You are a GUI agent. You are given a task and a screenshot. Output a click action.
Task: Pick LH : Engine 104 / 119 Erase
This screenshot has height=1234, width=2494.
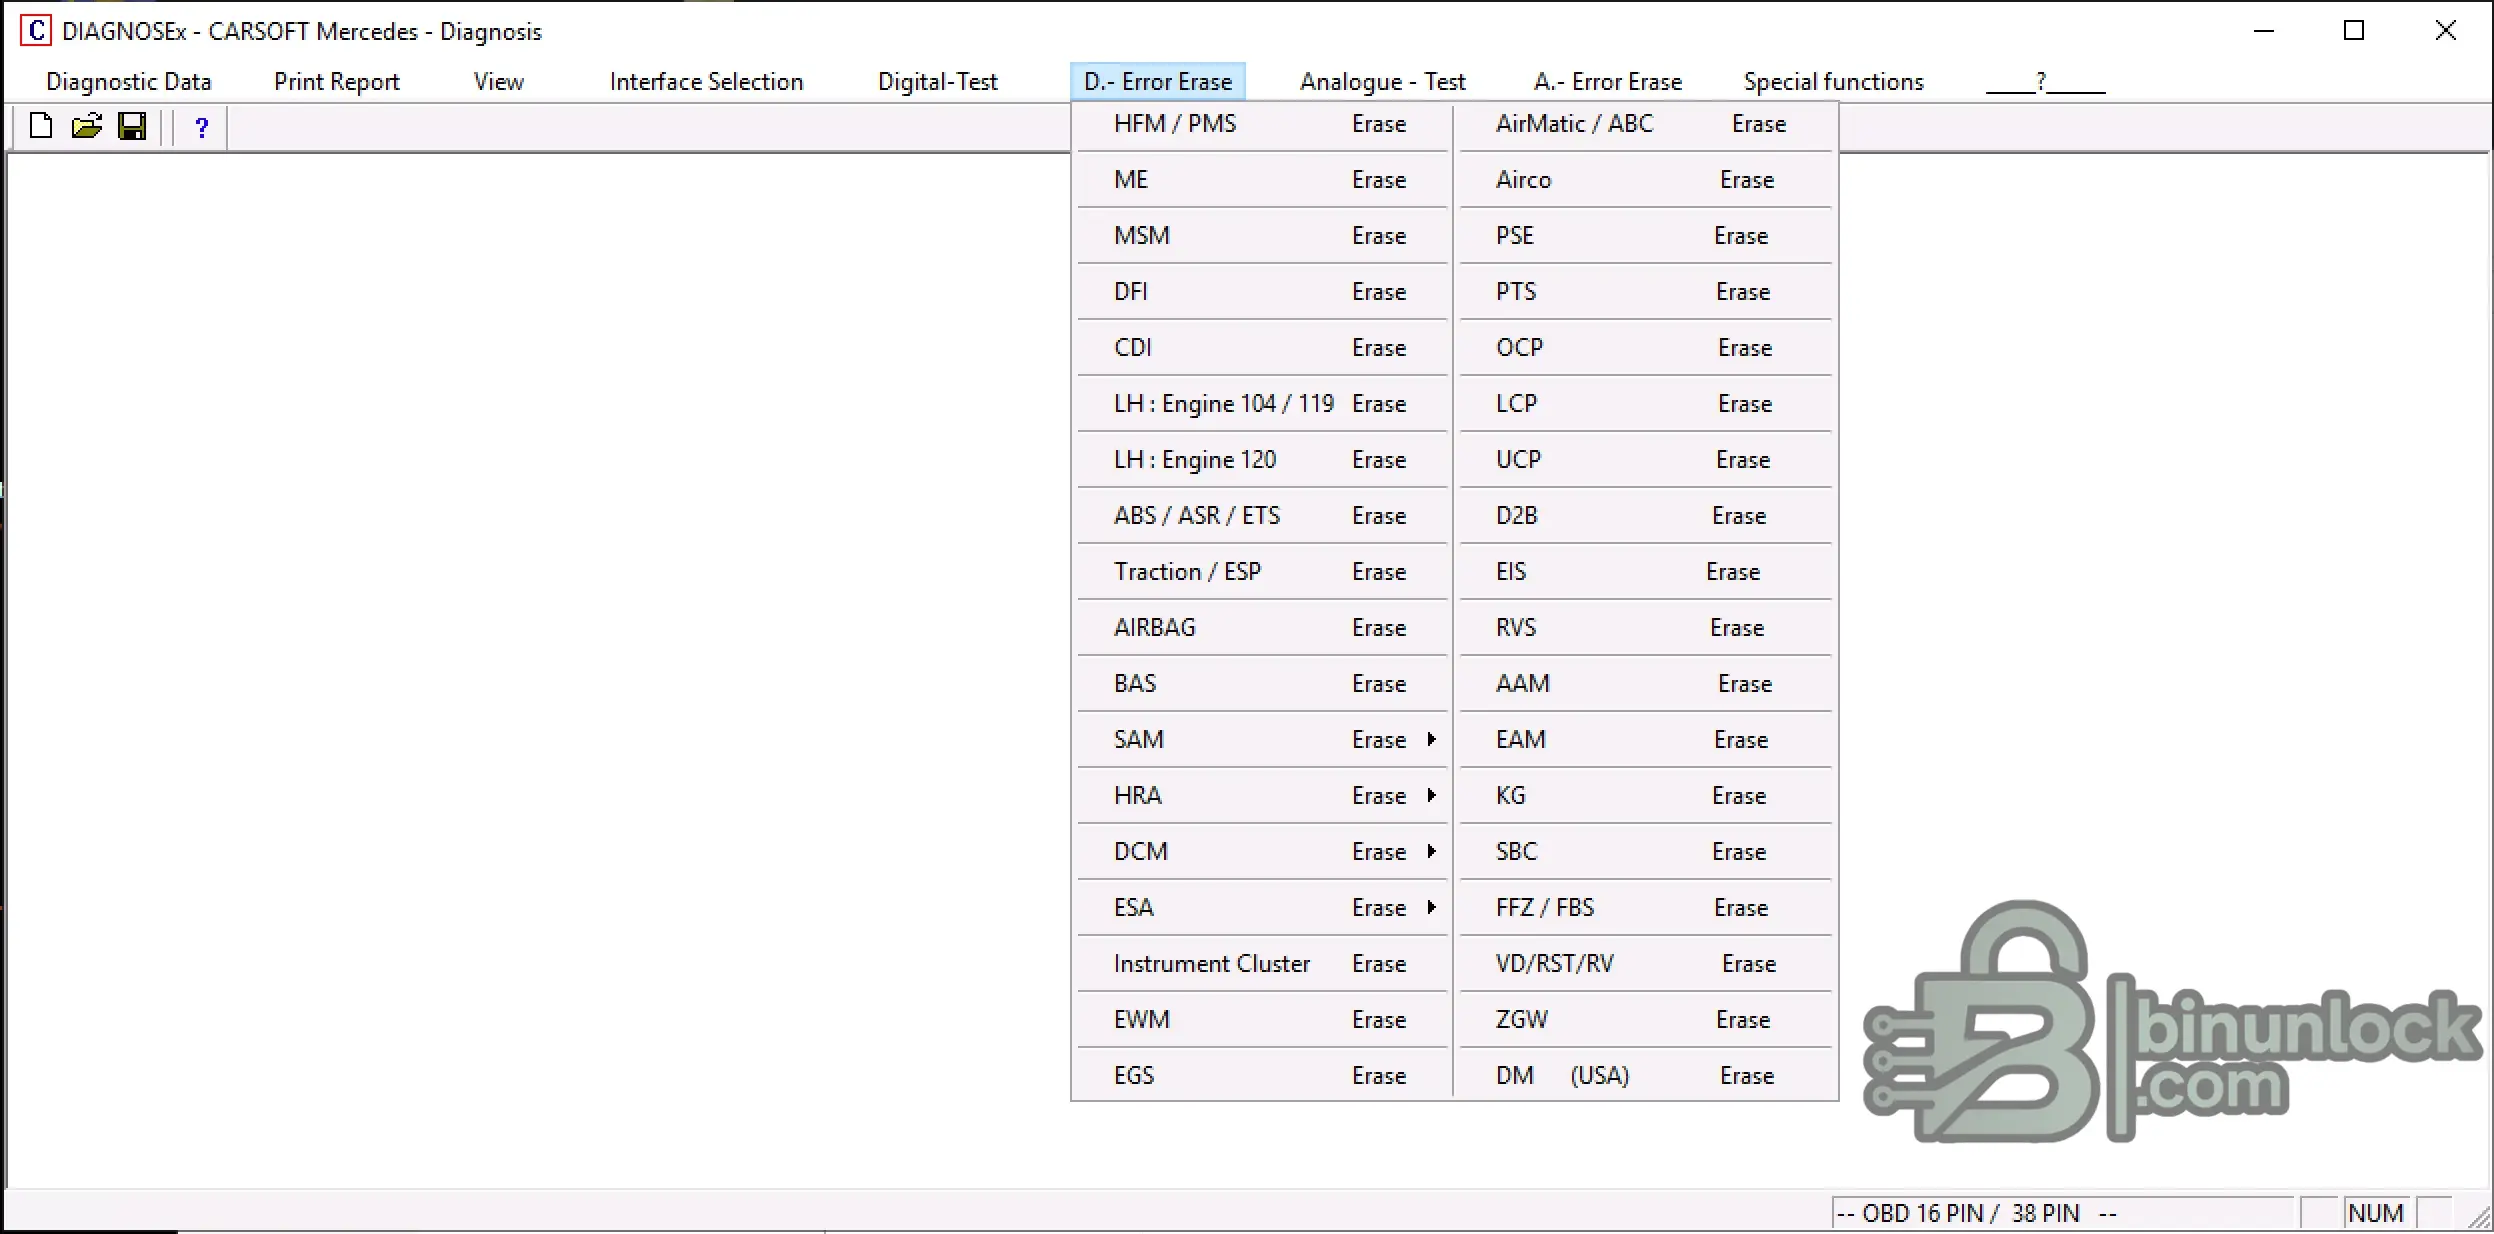pos(1260,404)
